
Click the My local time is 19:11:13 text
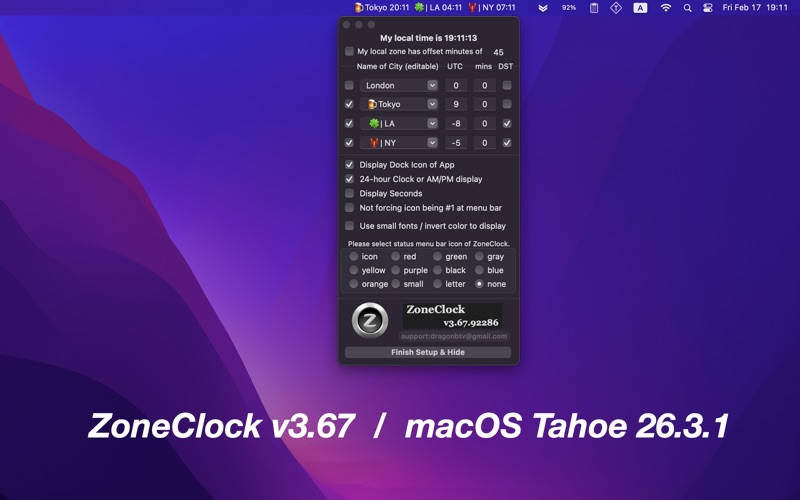[429, 38]
